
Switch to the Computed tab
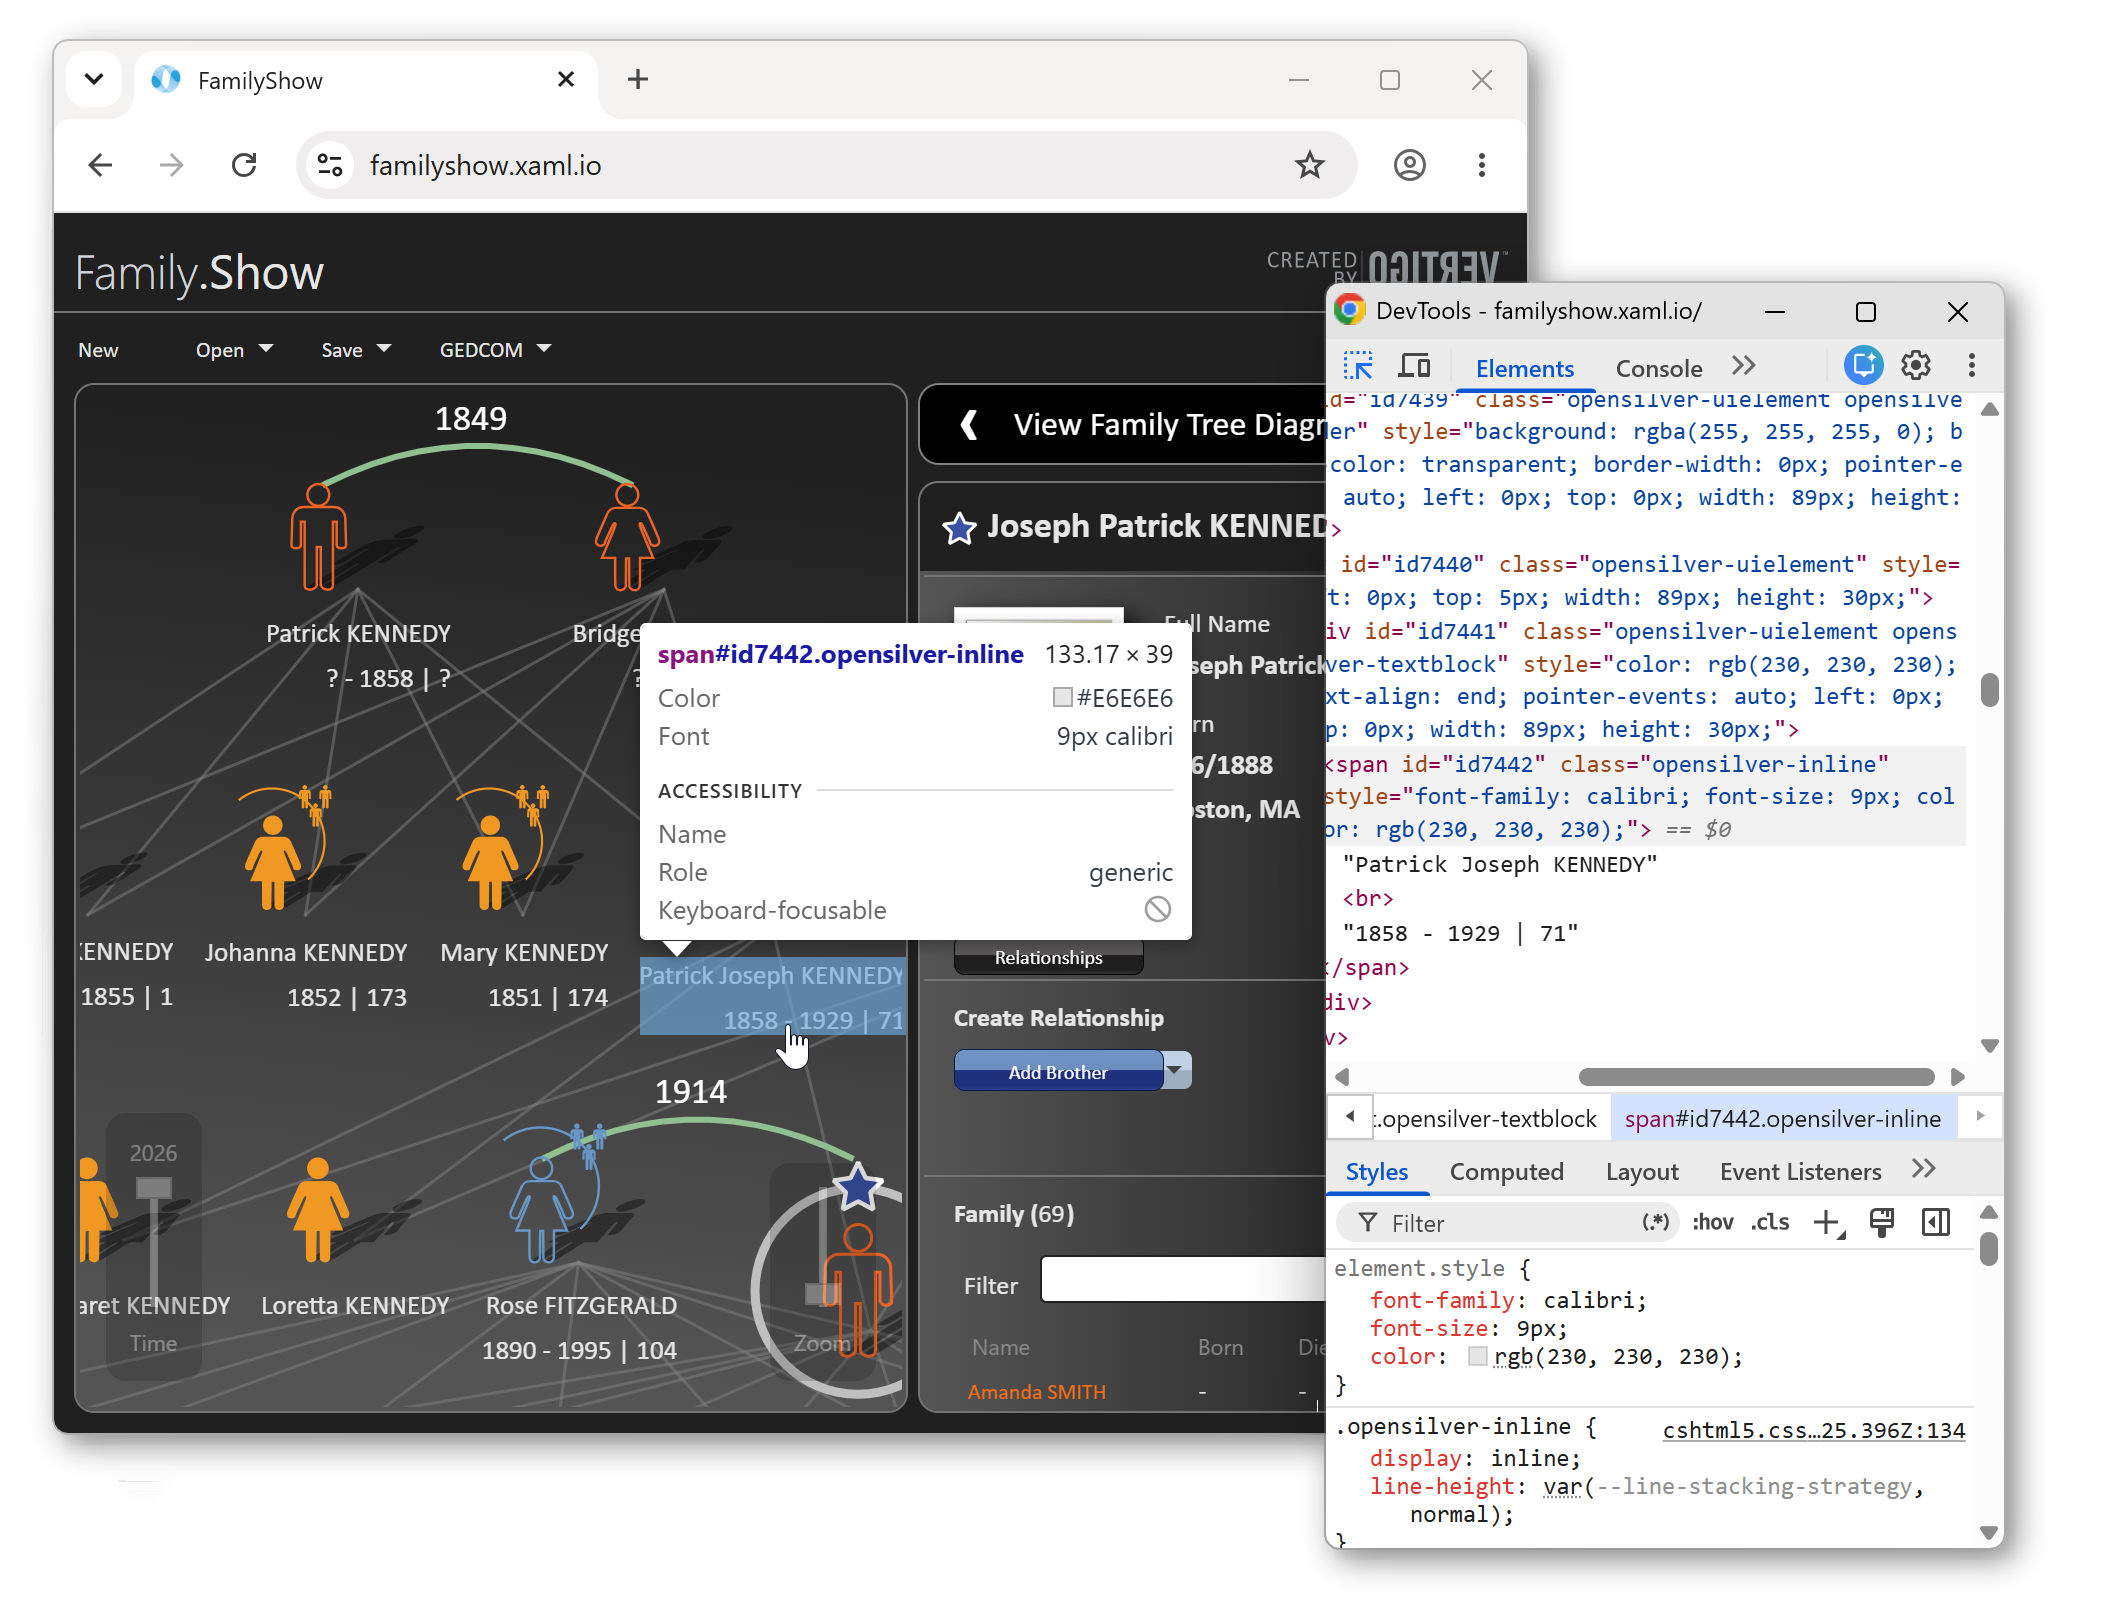click(1506, 1171)
